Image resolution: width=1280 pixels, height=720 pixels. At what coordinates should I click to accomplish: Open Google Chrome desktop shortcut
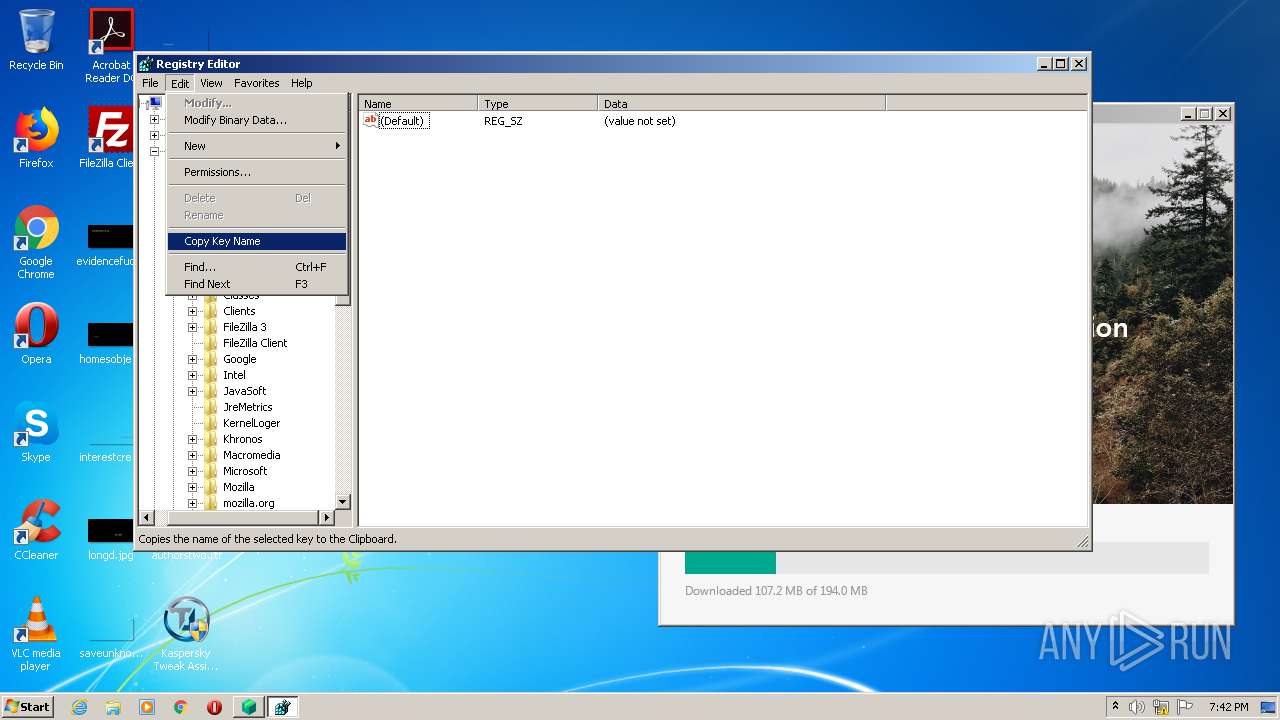[x=36, y=242]
